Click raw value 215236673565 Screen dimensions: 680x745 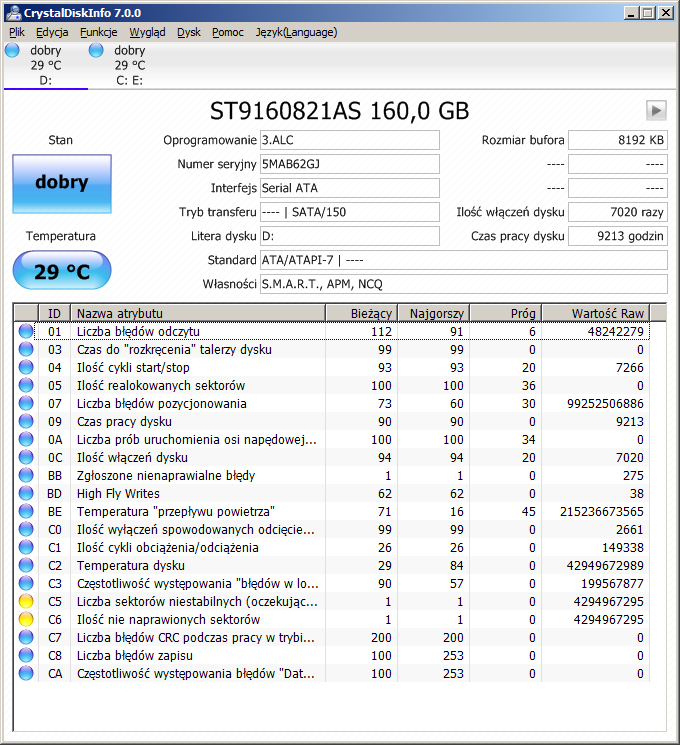[602, 512]
